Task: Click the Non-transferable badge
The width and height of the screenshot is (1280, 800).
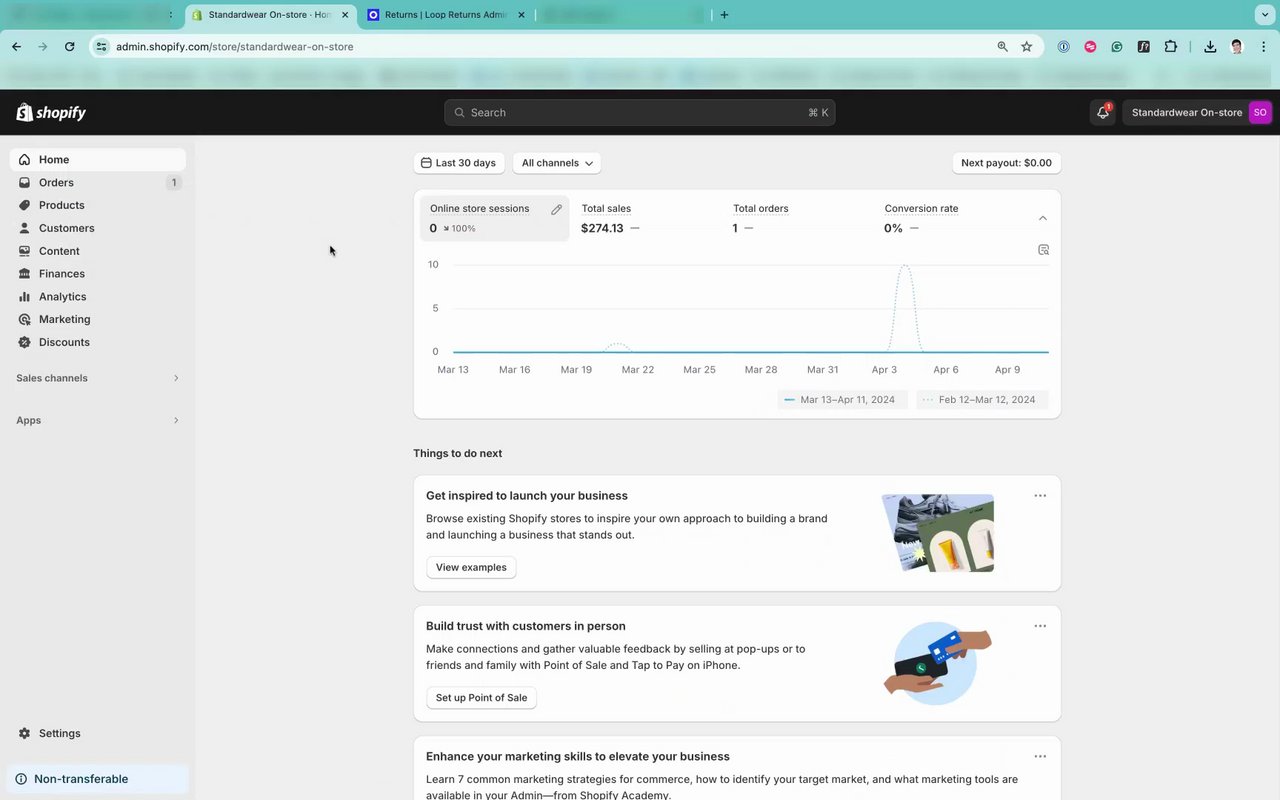Action: click(99, 779)
